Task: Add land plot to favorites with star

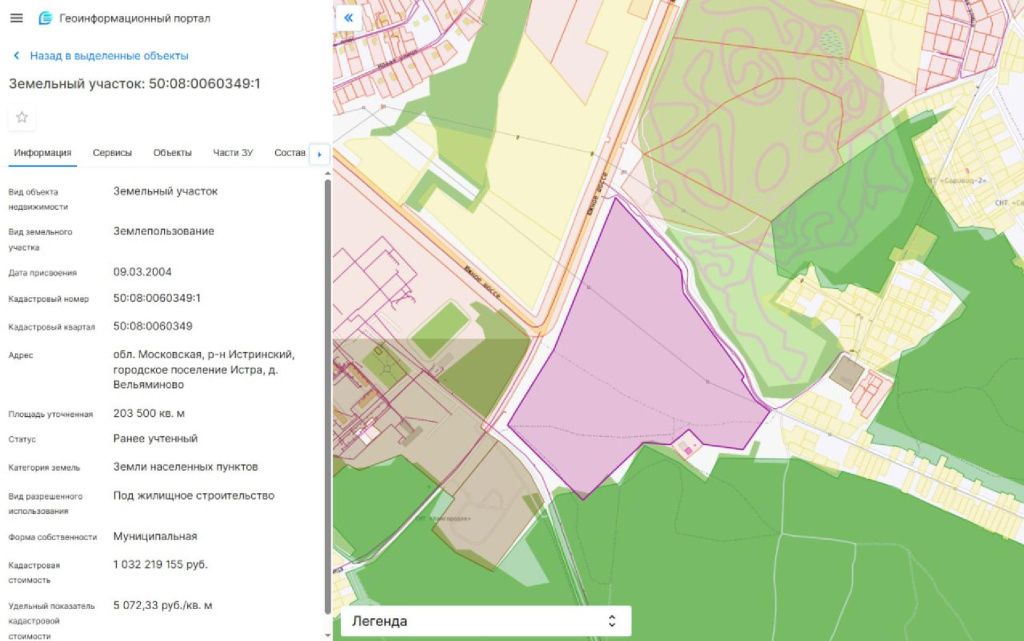Action: [22, 118]
